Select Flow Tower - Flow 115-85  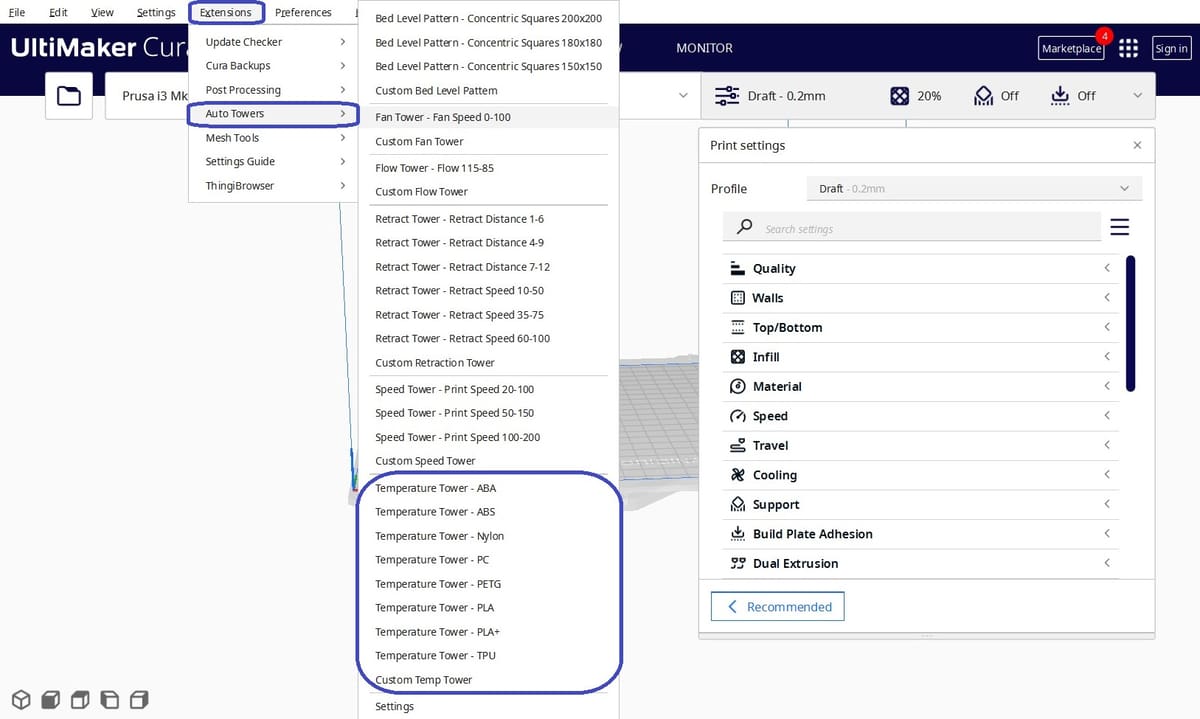[x=488, y=168]
